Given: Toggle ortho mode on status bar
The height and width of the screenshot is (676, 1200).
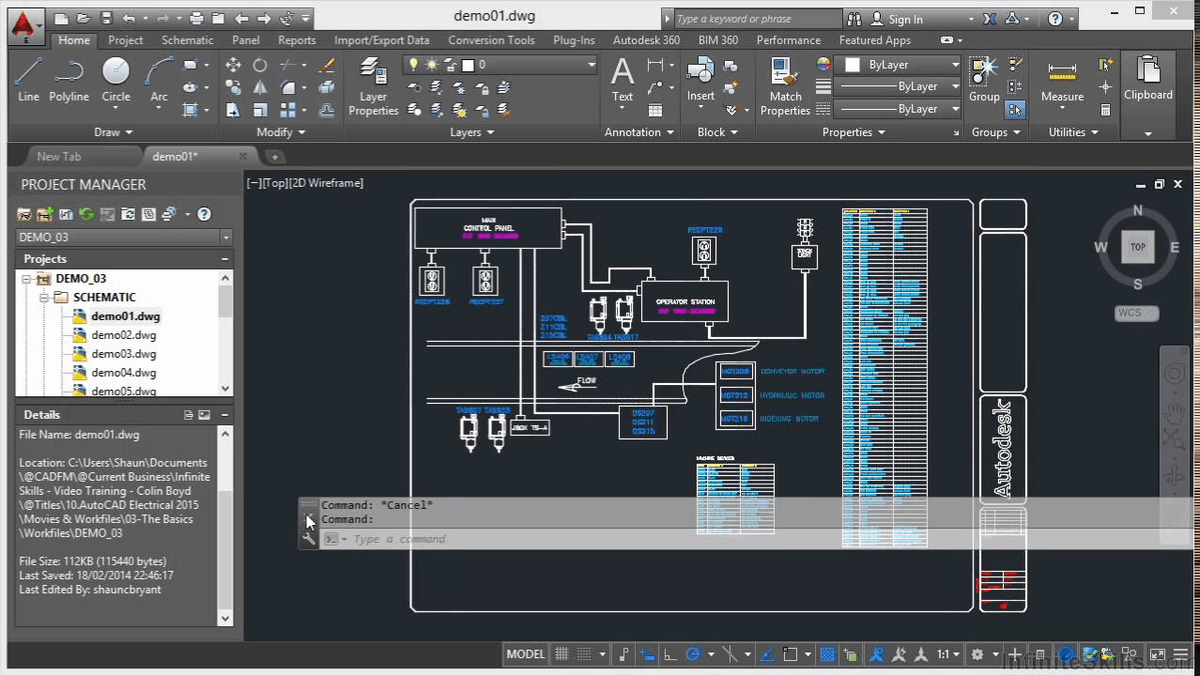Looking at the screenshot, I should click(670, 654).
